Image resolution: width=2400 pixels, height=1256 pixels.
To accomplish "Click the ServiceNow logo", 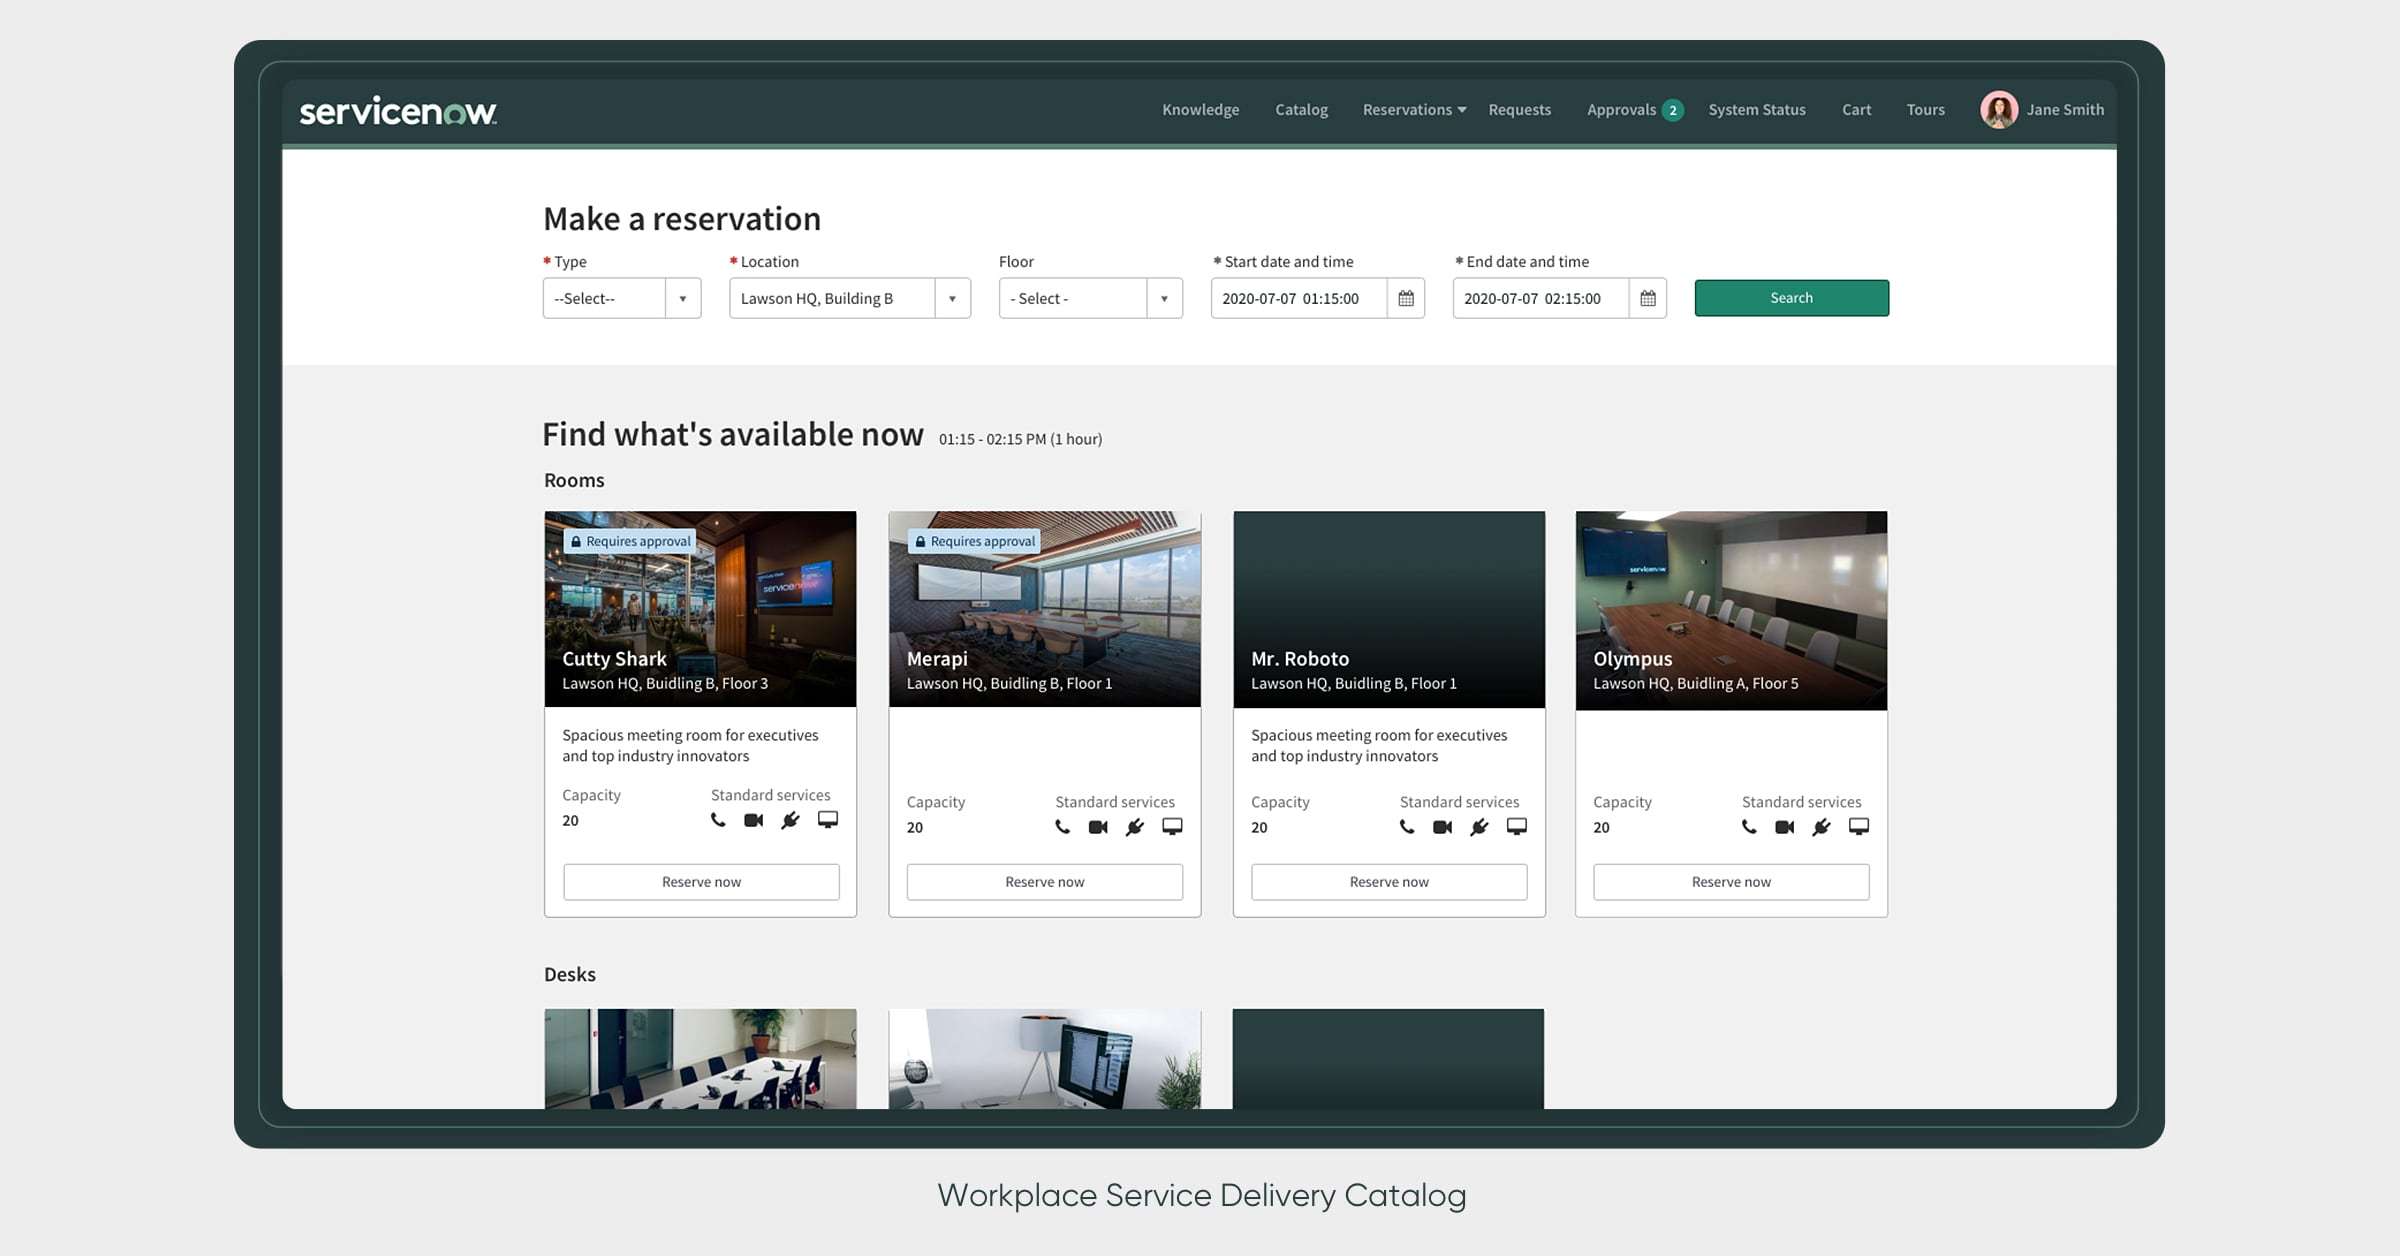I will [x=398, y=111].
